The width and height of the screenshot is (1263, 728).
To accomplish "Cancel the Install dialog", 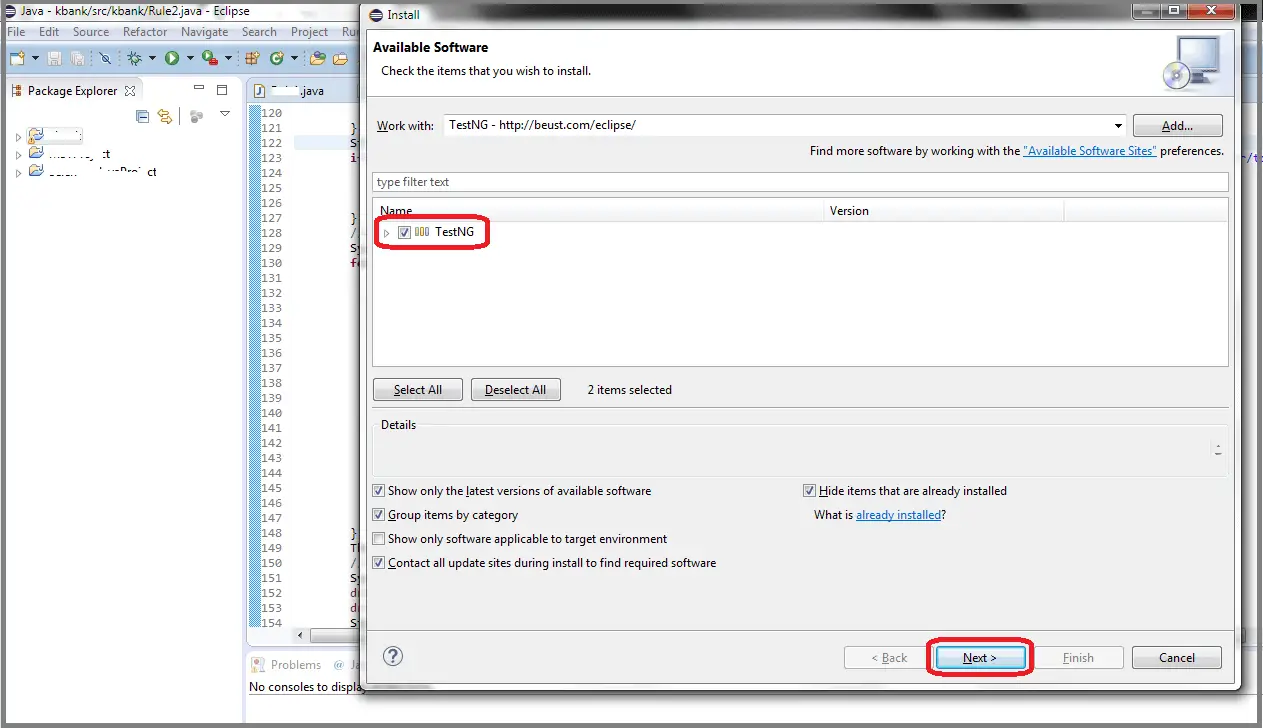I will pos(1177,658).
